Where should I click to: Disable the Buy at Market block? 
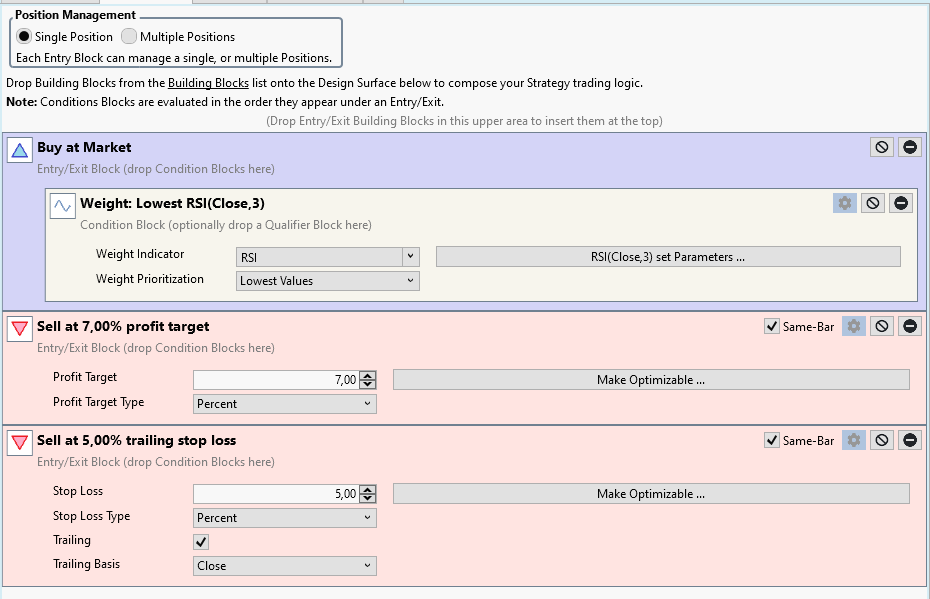[x=881, y=147]
